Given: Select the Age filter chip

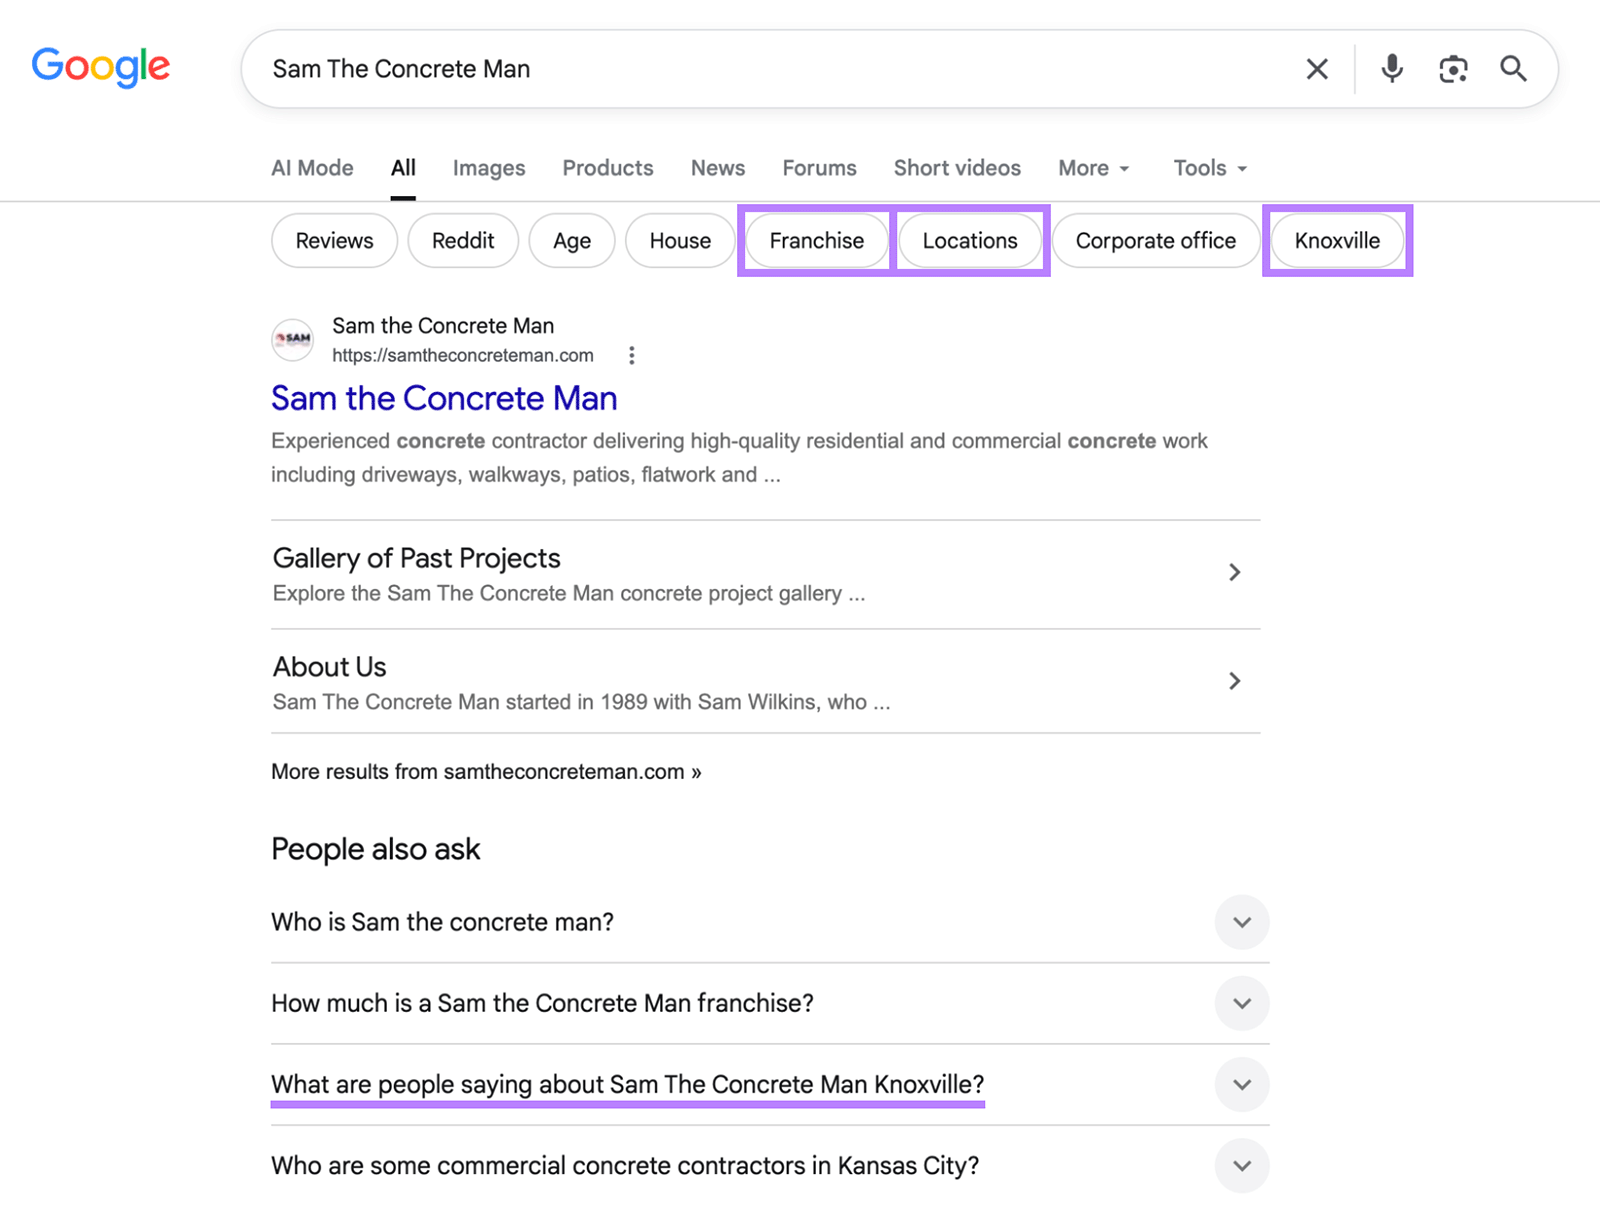Looking at the screenshot, I should [x=572, y=240].
